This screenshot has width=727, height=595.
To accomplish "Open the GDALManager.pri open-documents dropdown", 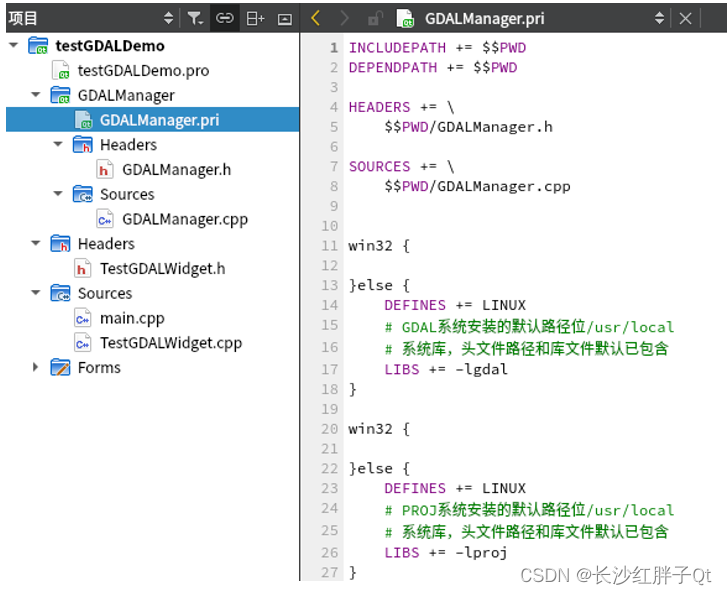I will point(659,19).
